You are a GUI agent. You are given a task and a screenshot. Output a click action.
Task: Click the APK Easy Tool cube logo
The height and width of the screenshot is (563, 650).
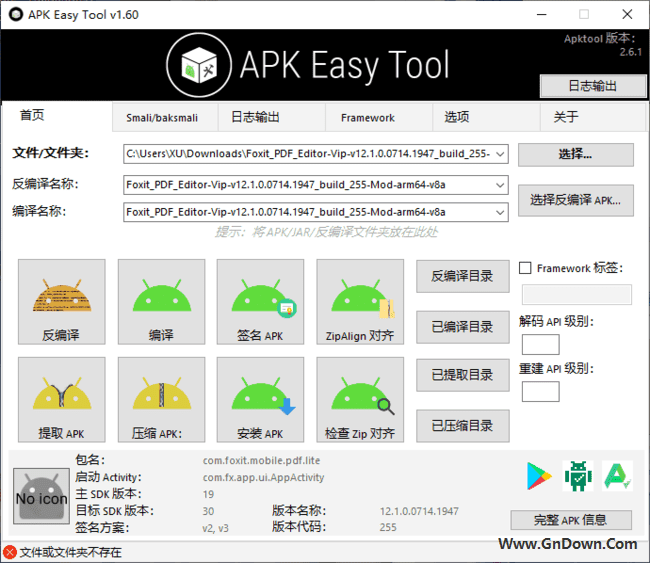coord(199,65)
